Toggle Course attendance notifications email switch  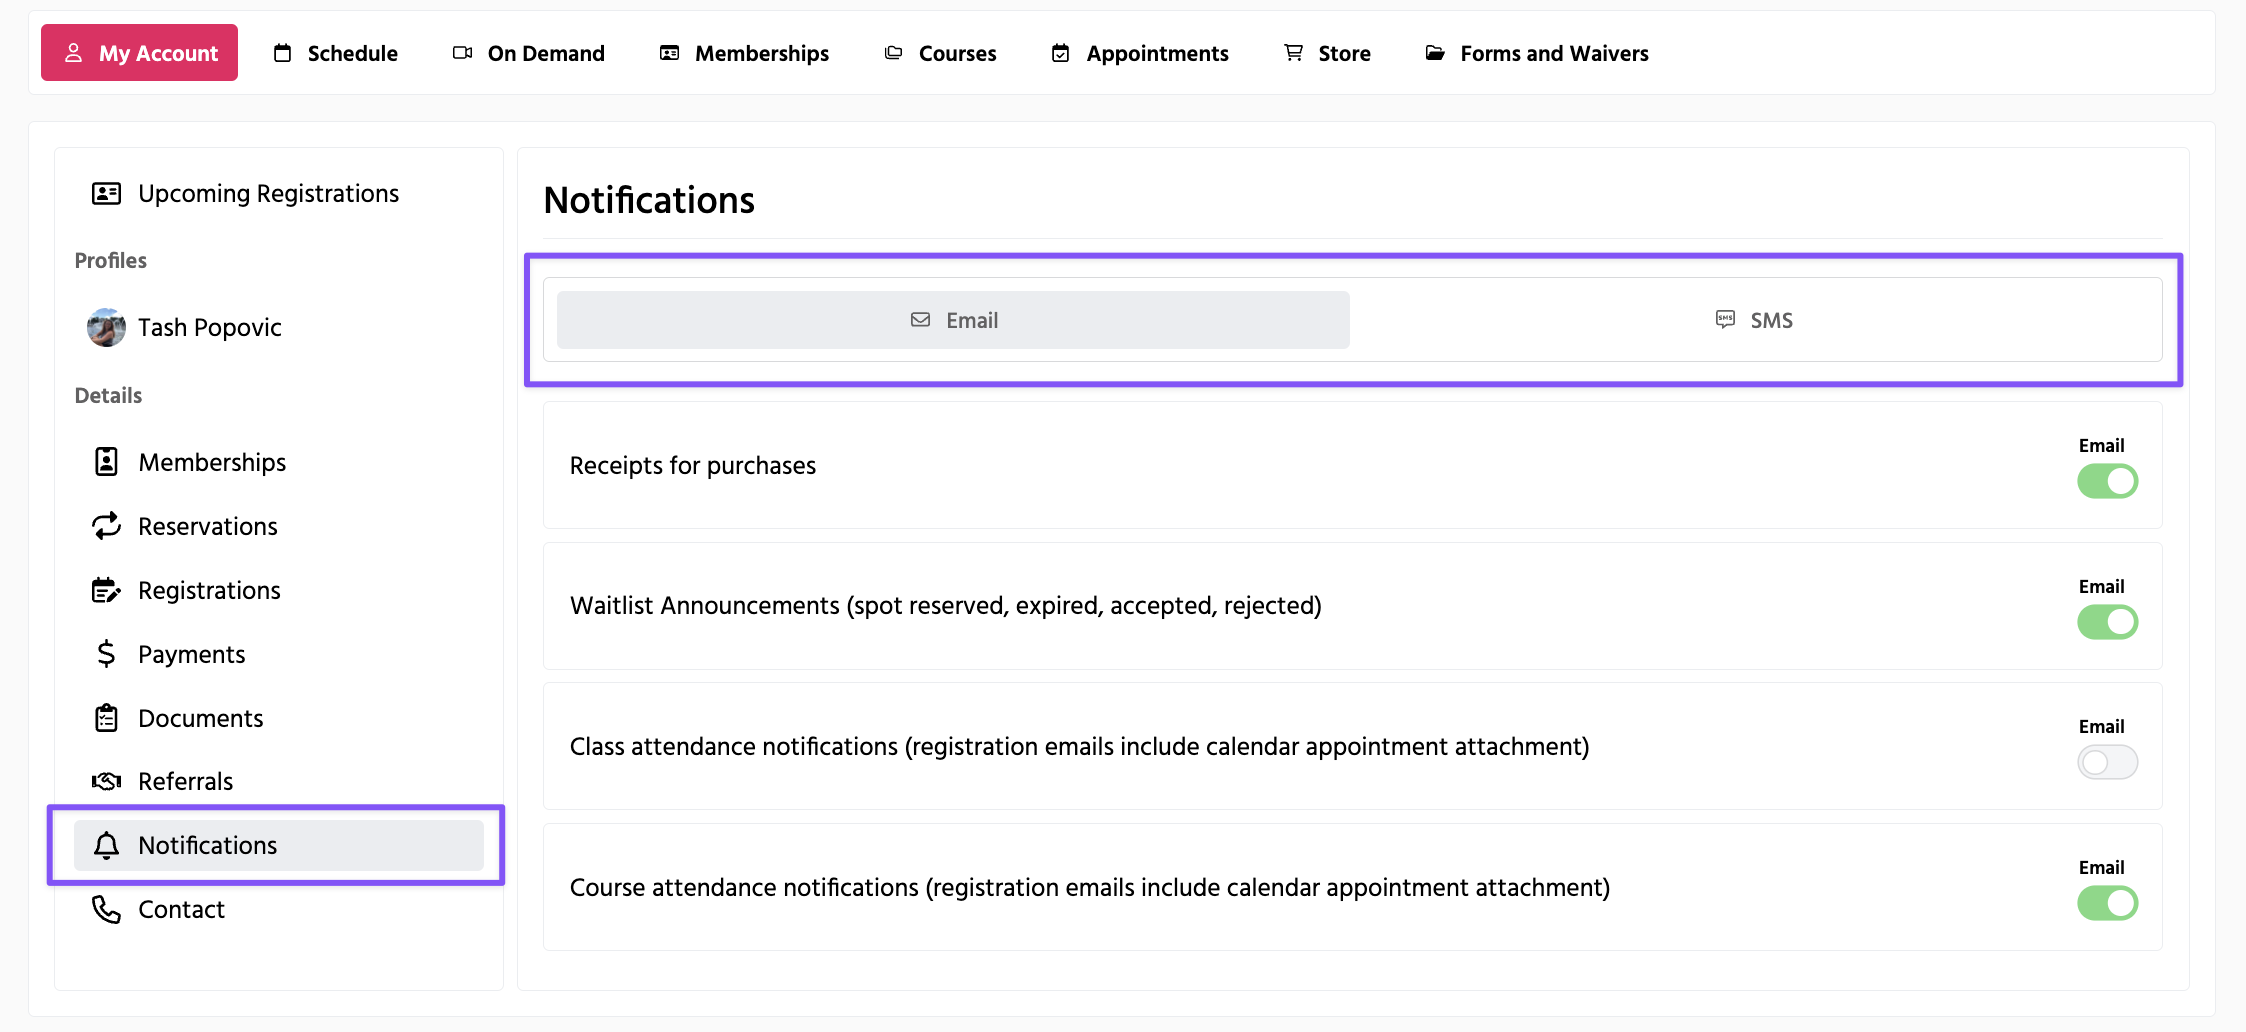click(2107, 903)
